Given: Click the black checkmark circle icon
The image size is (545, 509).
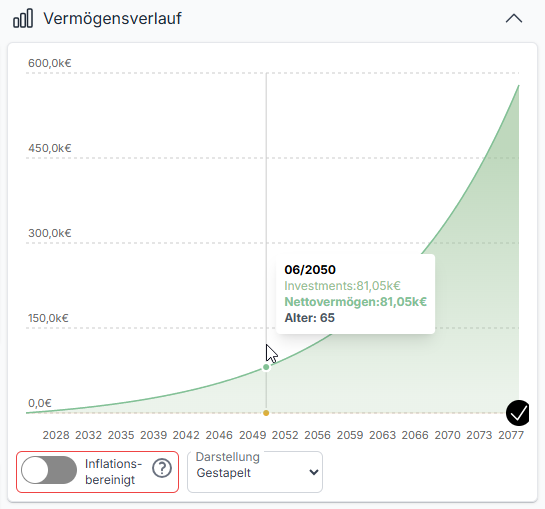Looking at the screenshot, I should (x=518, y=413).
